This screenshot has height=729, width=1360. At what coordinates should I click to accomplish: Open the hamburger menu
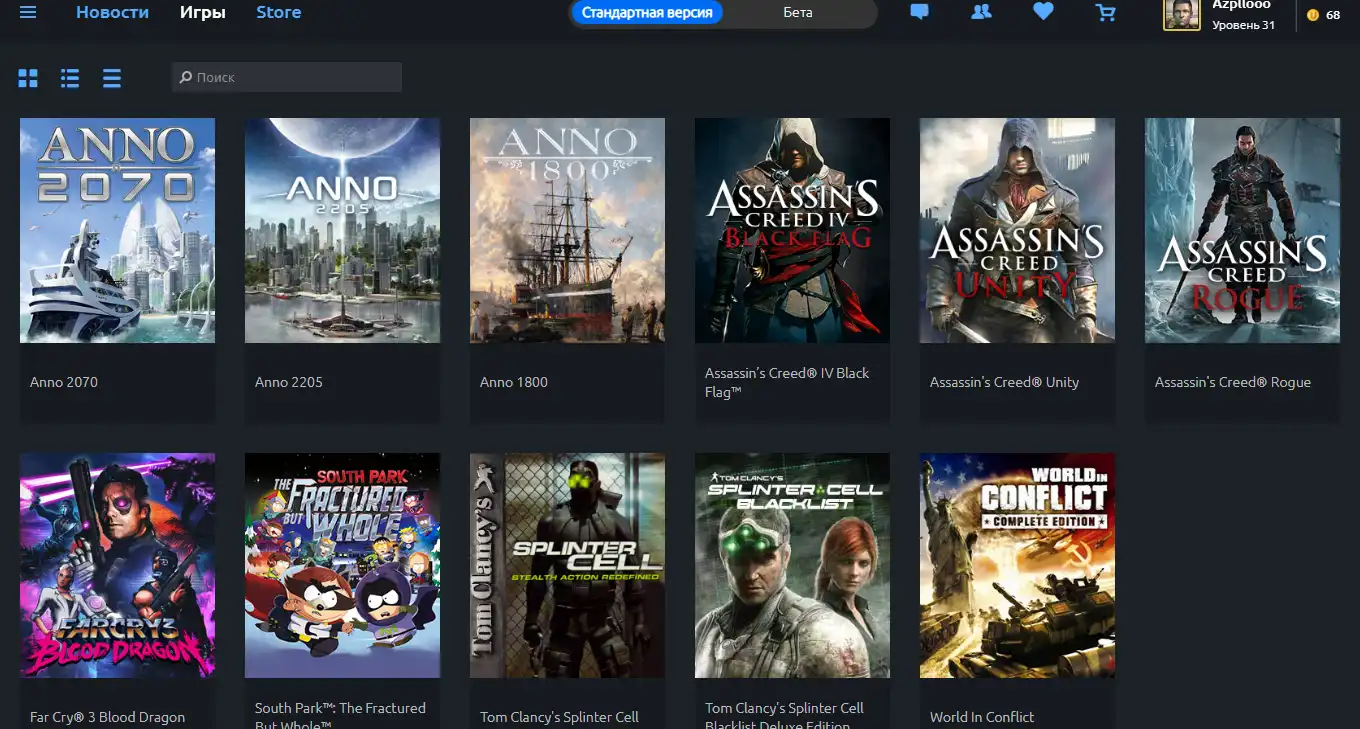(x=28, y=12)
